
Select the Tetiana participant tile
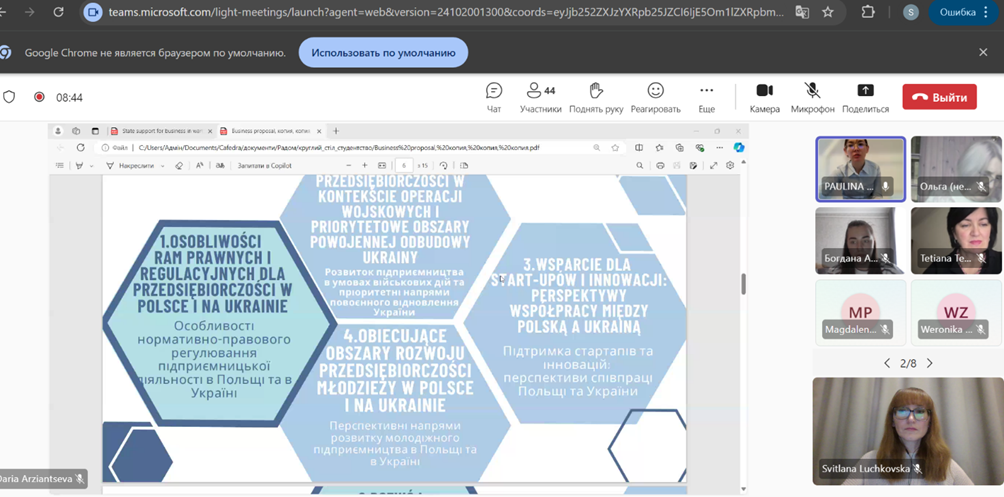(956, 241)
